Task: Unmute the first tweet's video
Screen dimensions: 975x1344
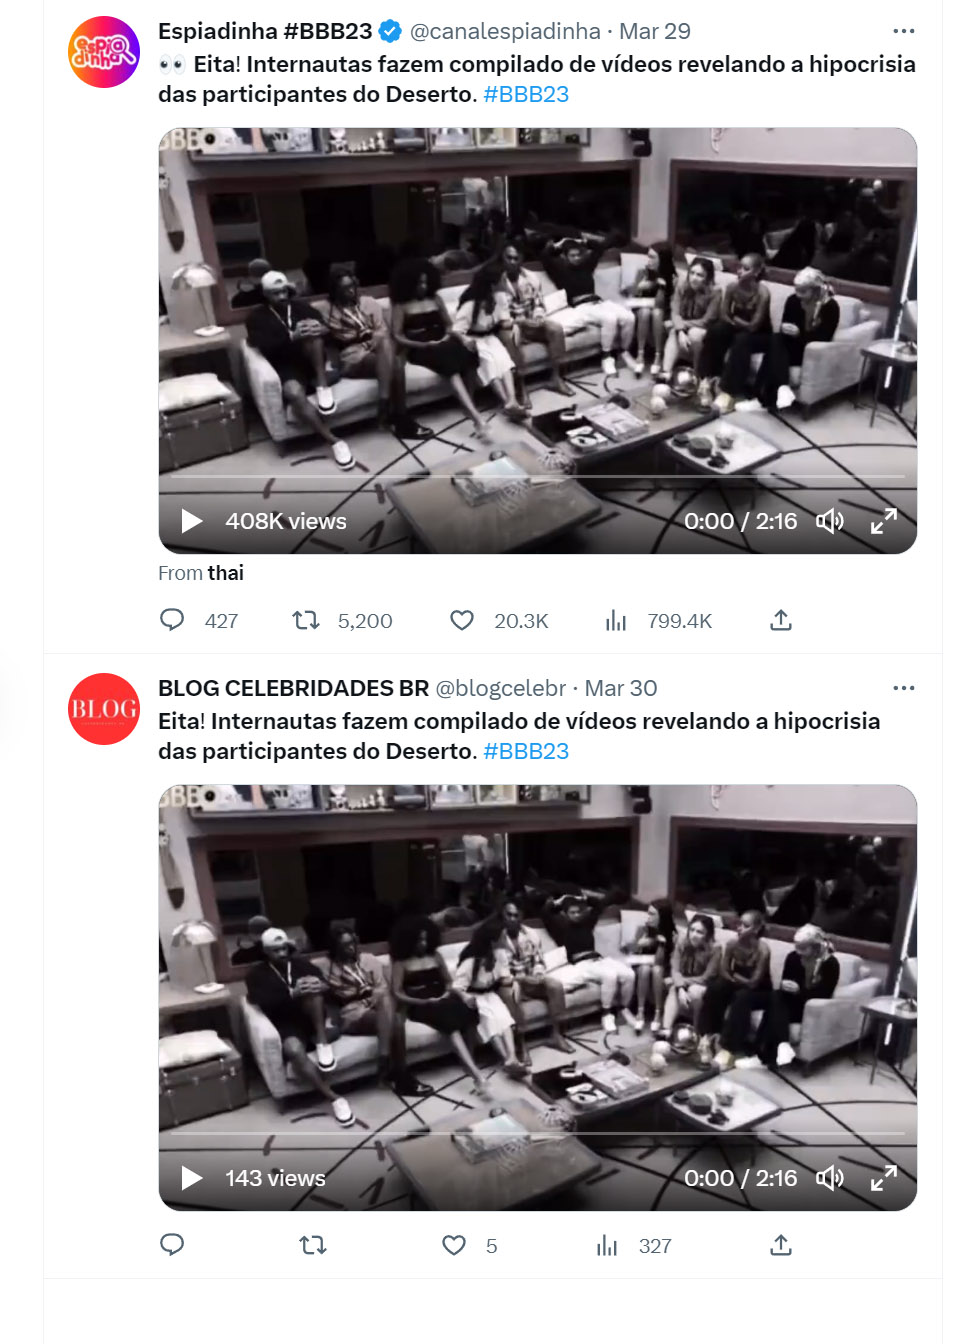Action: 830,521
